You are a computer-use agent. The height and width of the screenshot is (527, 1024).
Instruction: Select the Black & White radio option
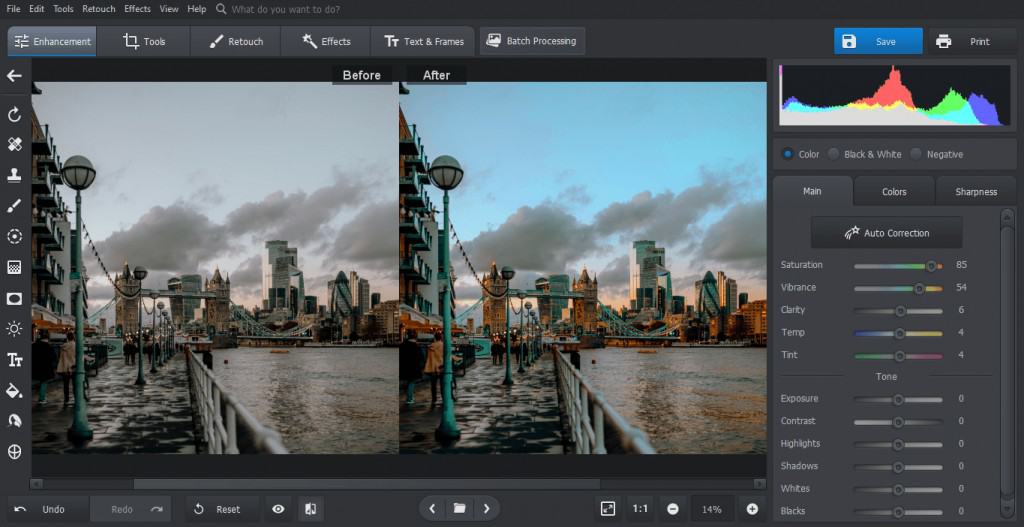834,154
